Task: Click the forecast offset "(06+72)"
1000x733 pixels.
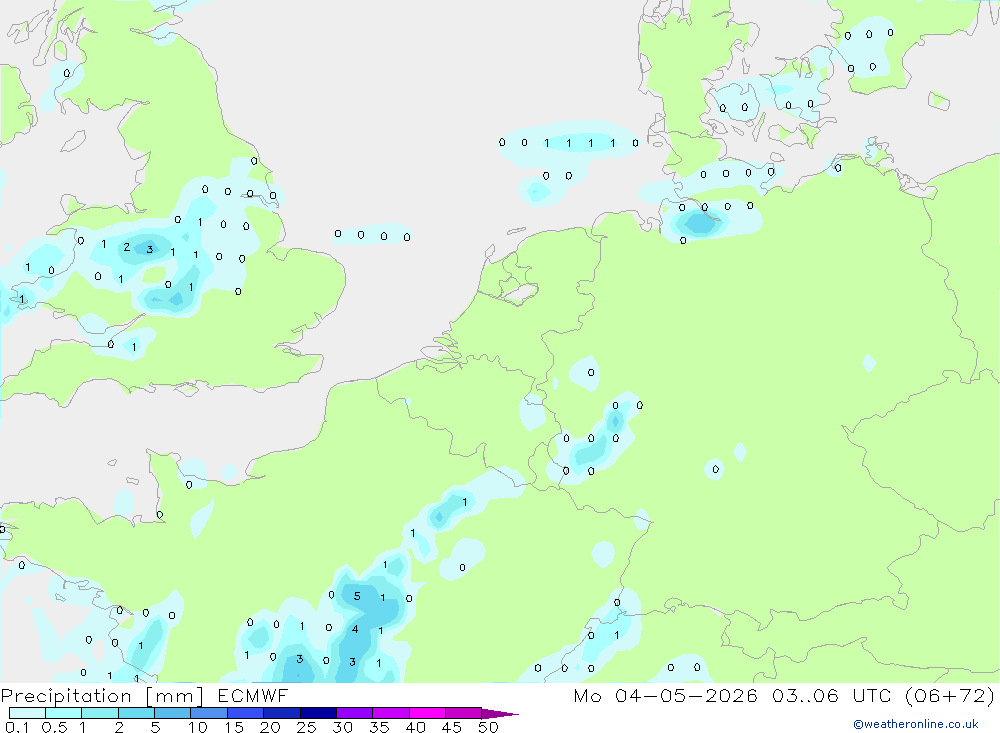Action: coord(950,695)
